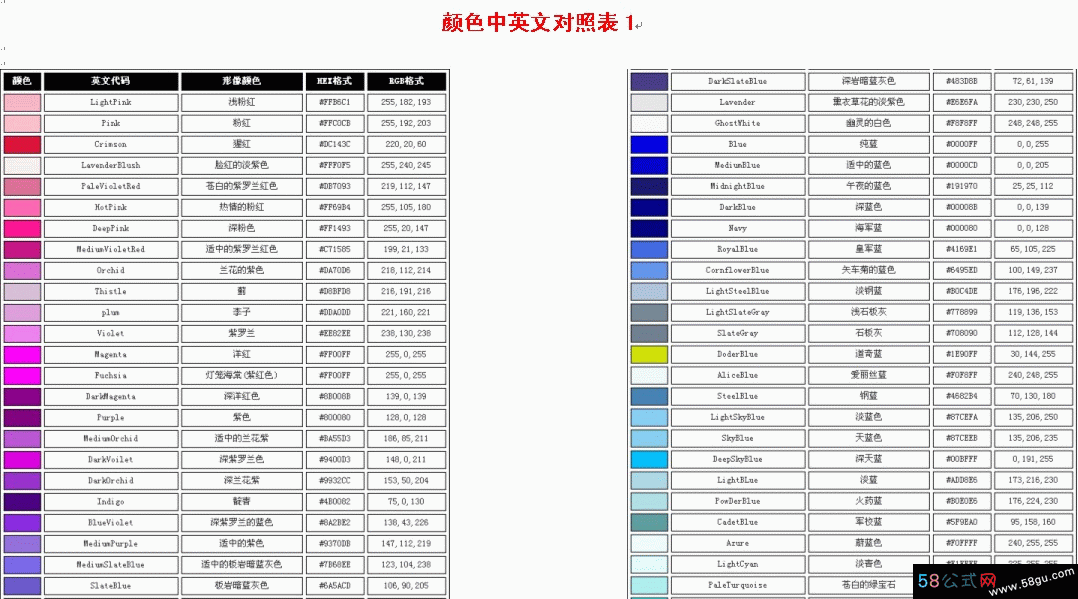The image size is (1078, 599).
Task: Pick the swatch beside Blue (纯蓝)
Action: 649,144
